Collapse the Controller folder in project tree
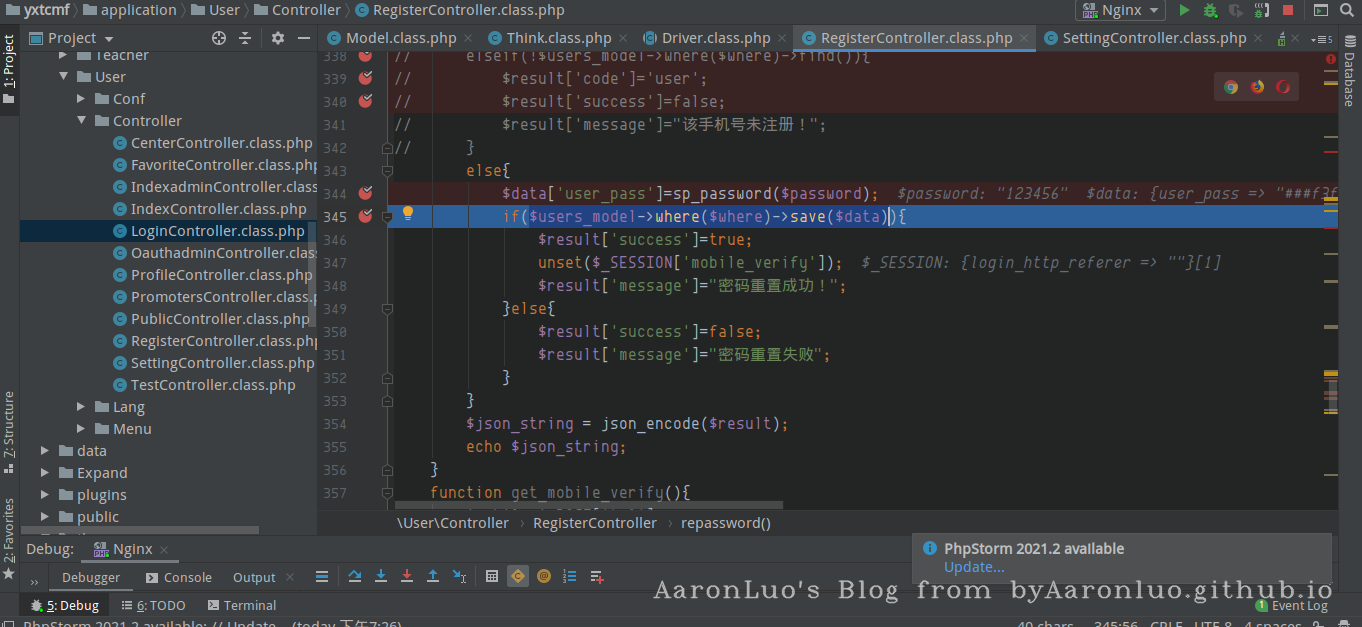 [83, 121]
